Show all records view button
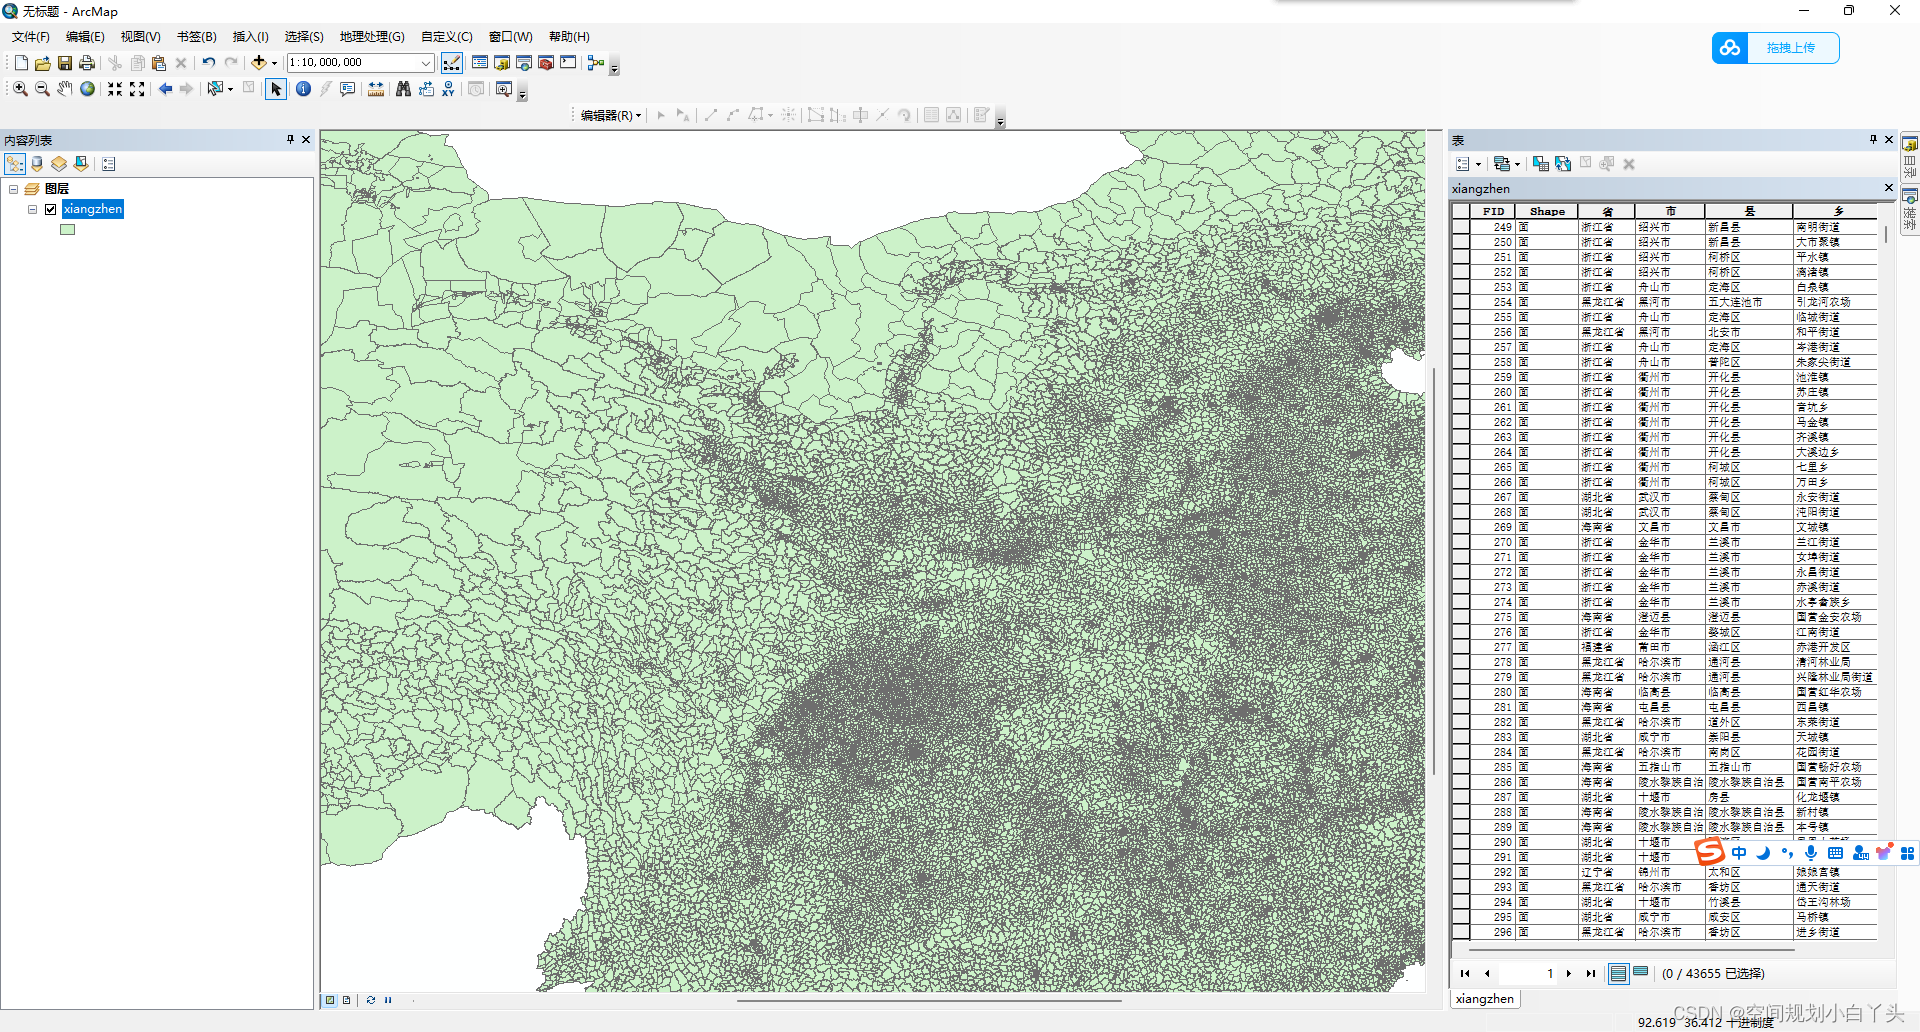Viewport: 1920px width, 1032px height. [x=1619, y=974]
